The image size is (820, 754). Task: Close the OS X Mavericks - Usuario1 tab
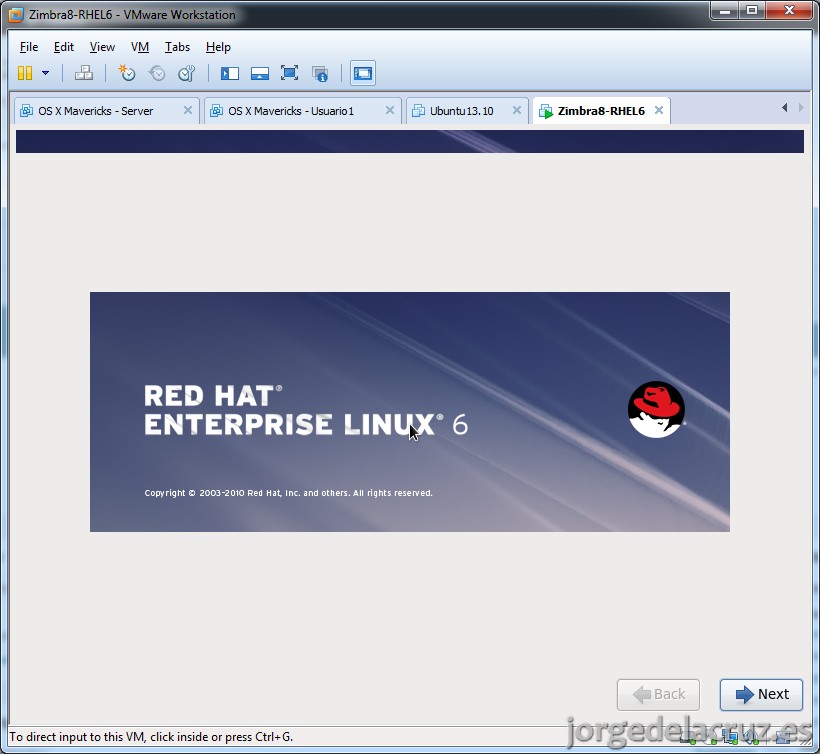[390, 110]
